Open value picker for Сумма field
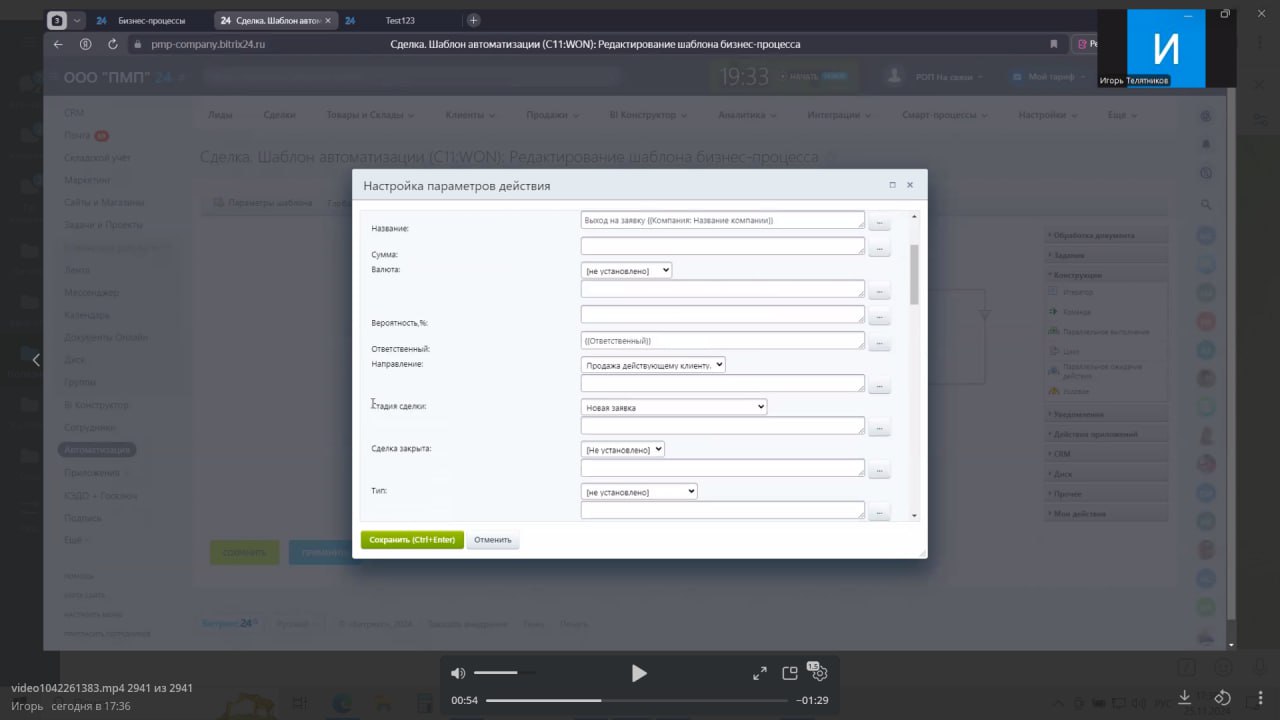Image resolution: width=1280 pixels, height=720 pixels. click(x=879, y=247)
